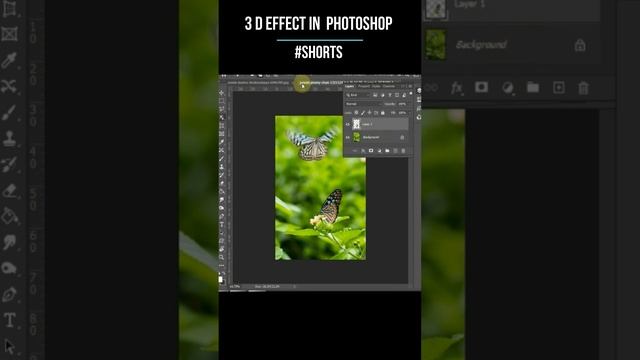This screenshot has width=640, height=360.
Task: Add layer mask using enlarged blurred panel icon
Action: point(482,87)
